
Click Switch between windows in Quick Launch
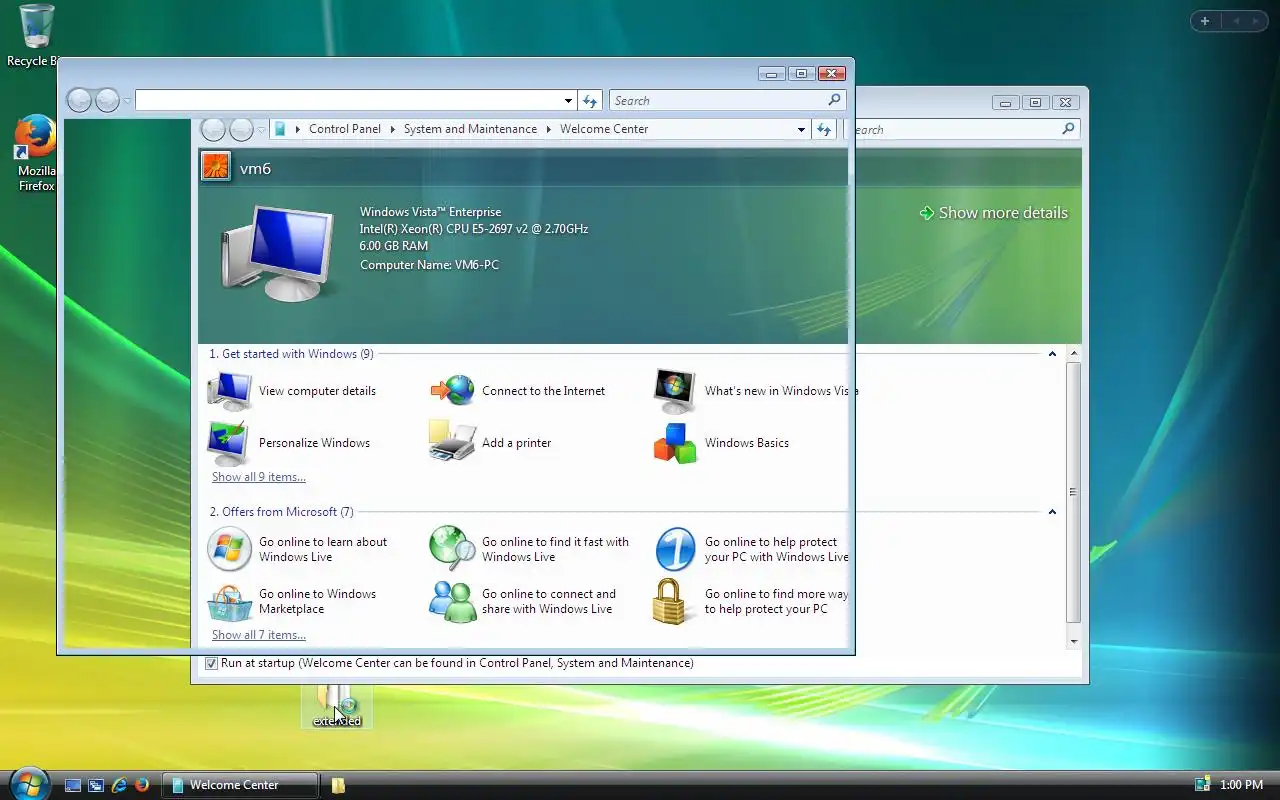[96, 785]
